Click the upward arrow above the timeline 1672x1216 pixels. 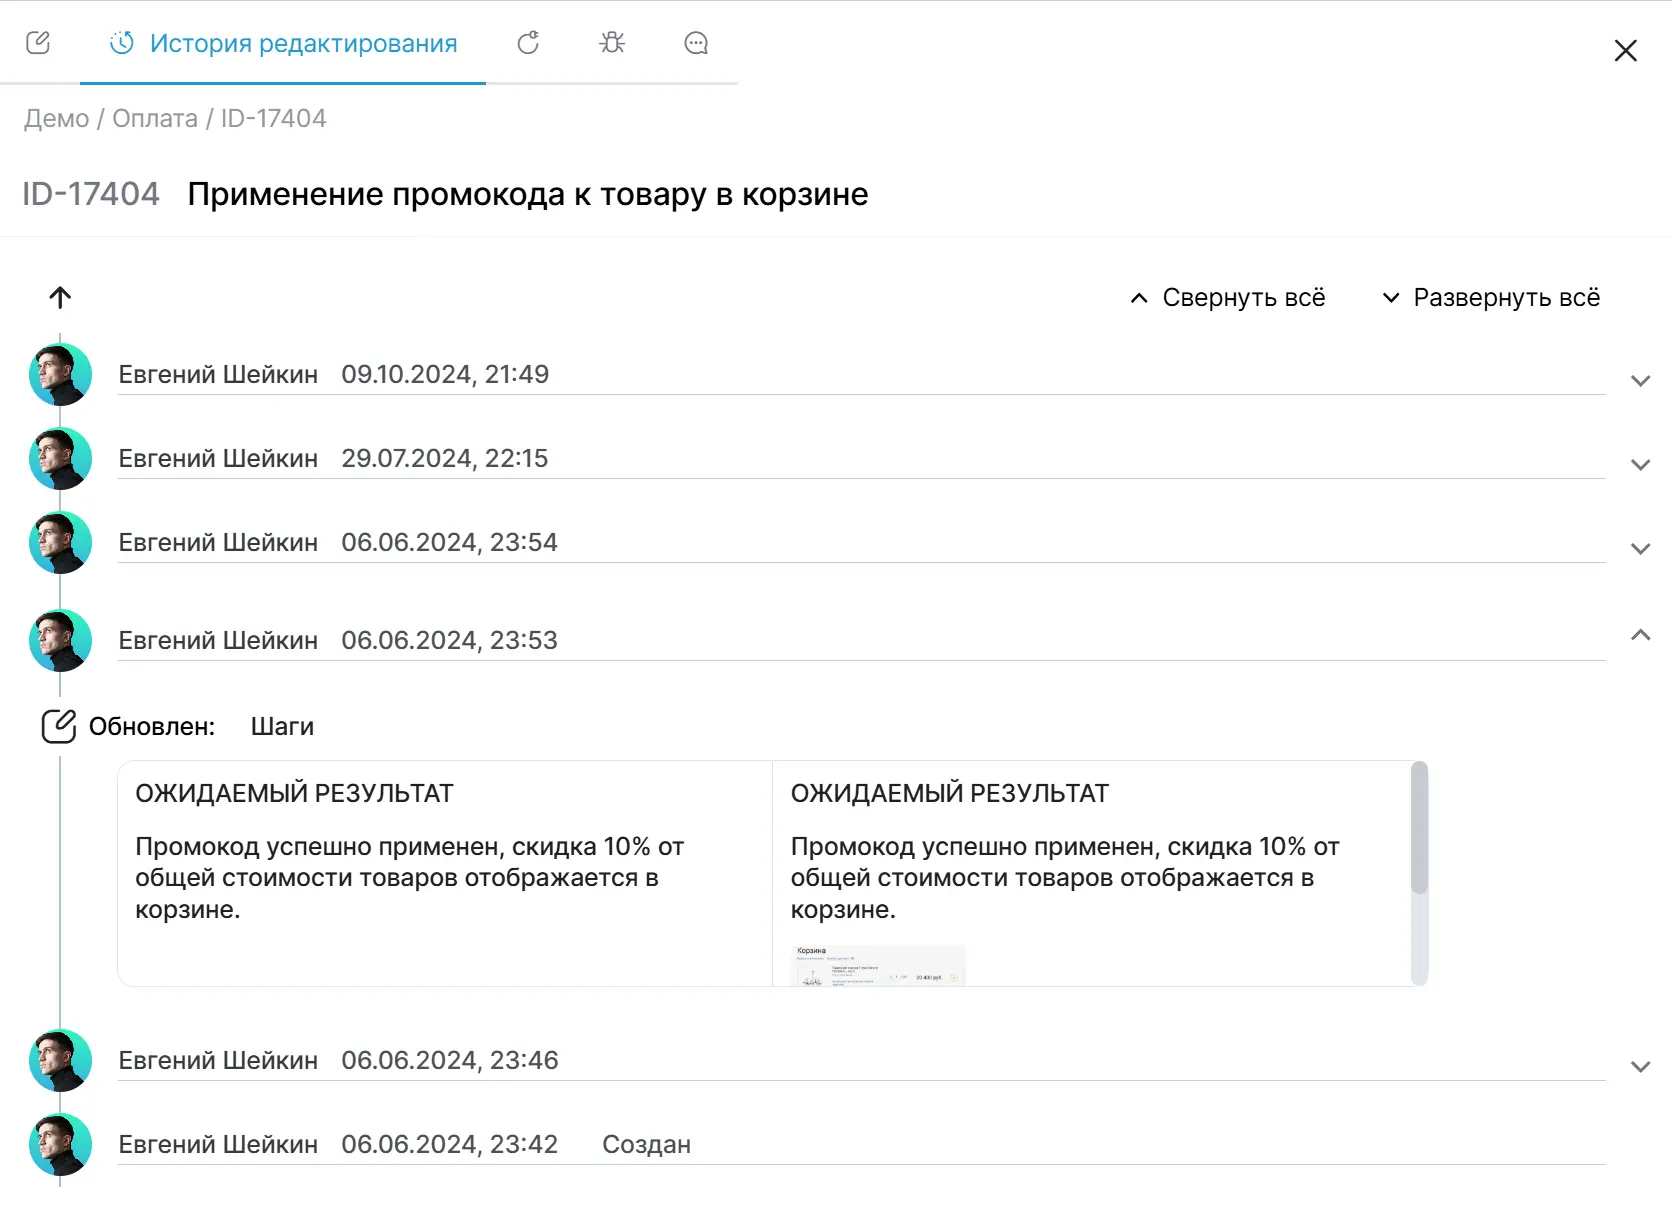(x=61, y=297)
